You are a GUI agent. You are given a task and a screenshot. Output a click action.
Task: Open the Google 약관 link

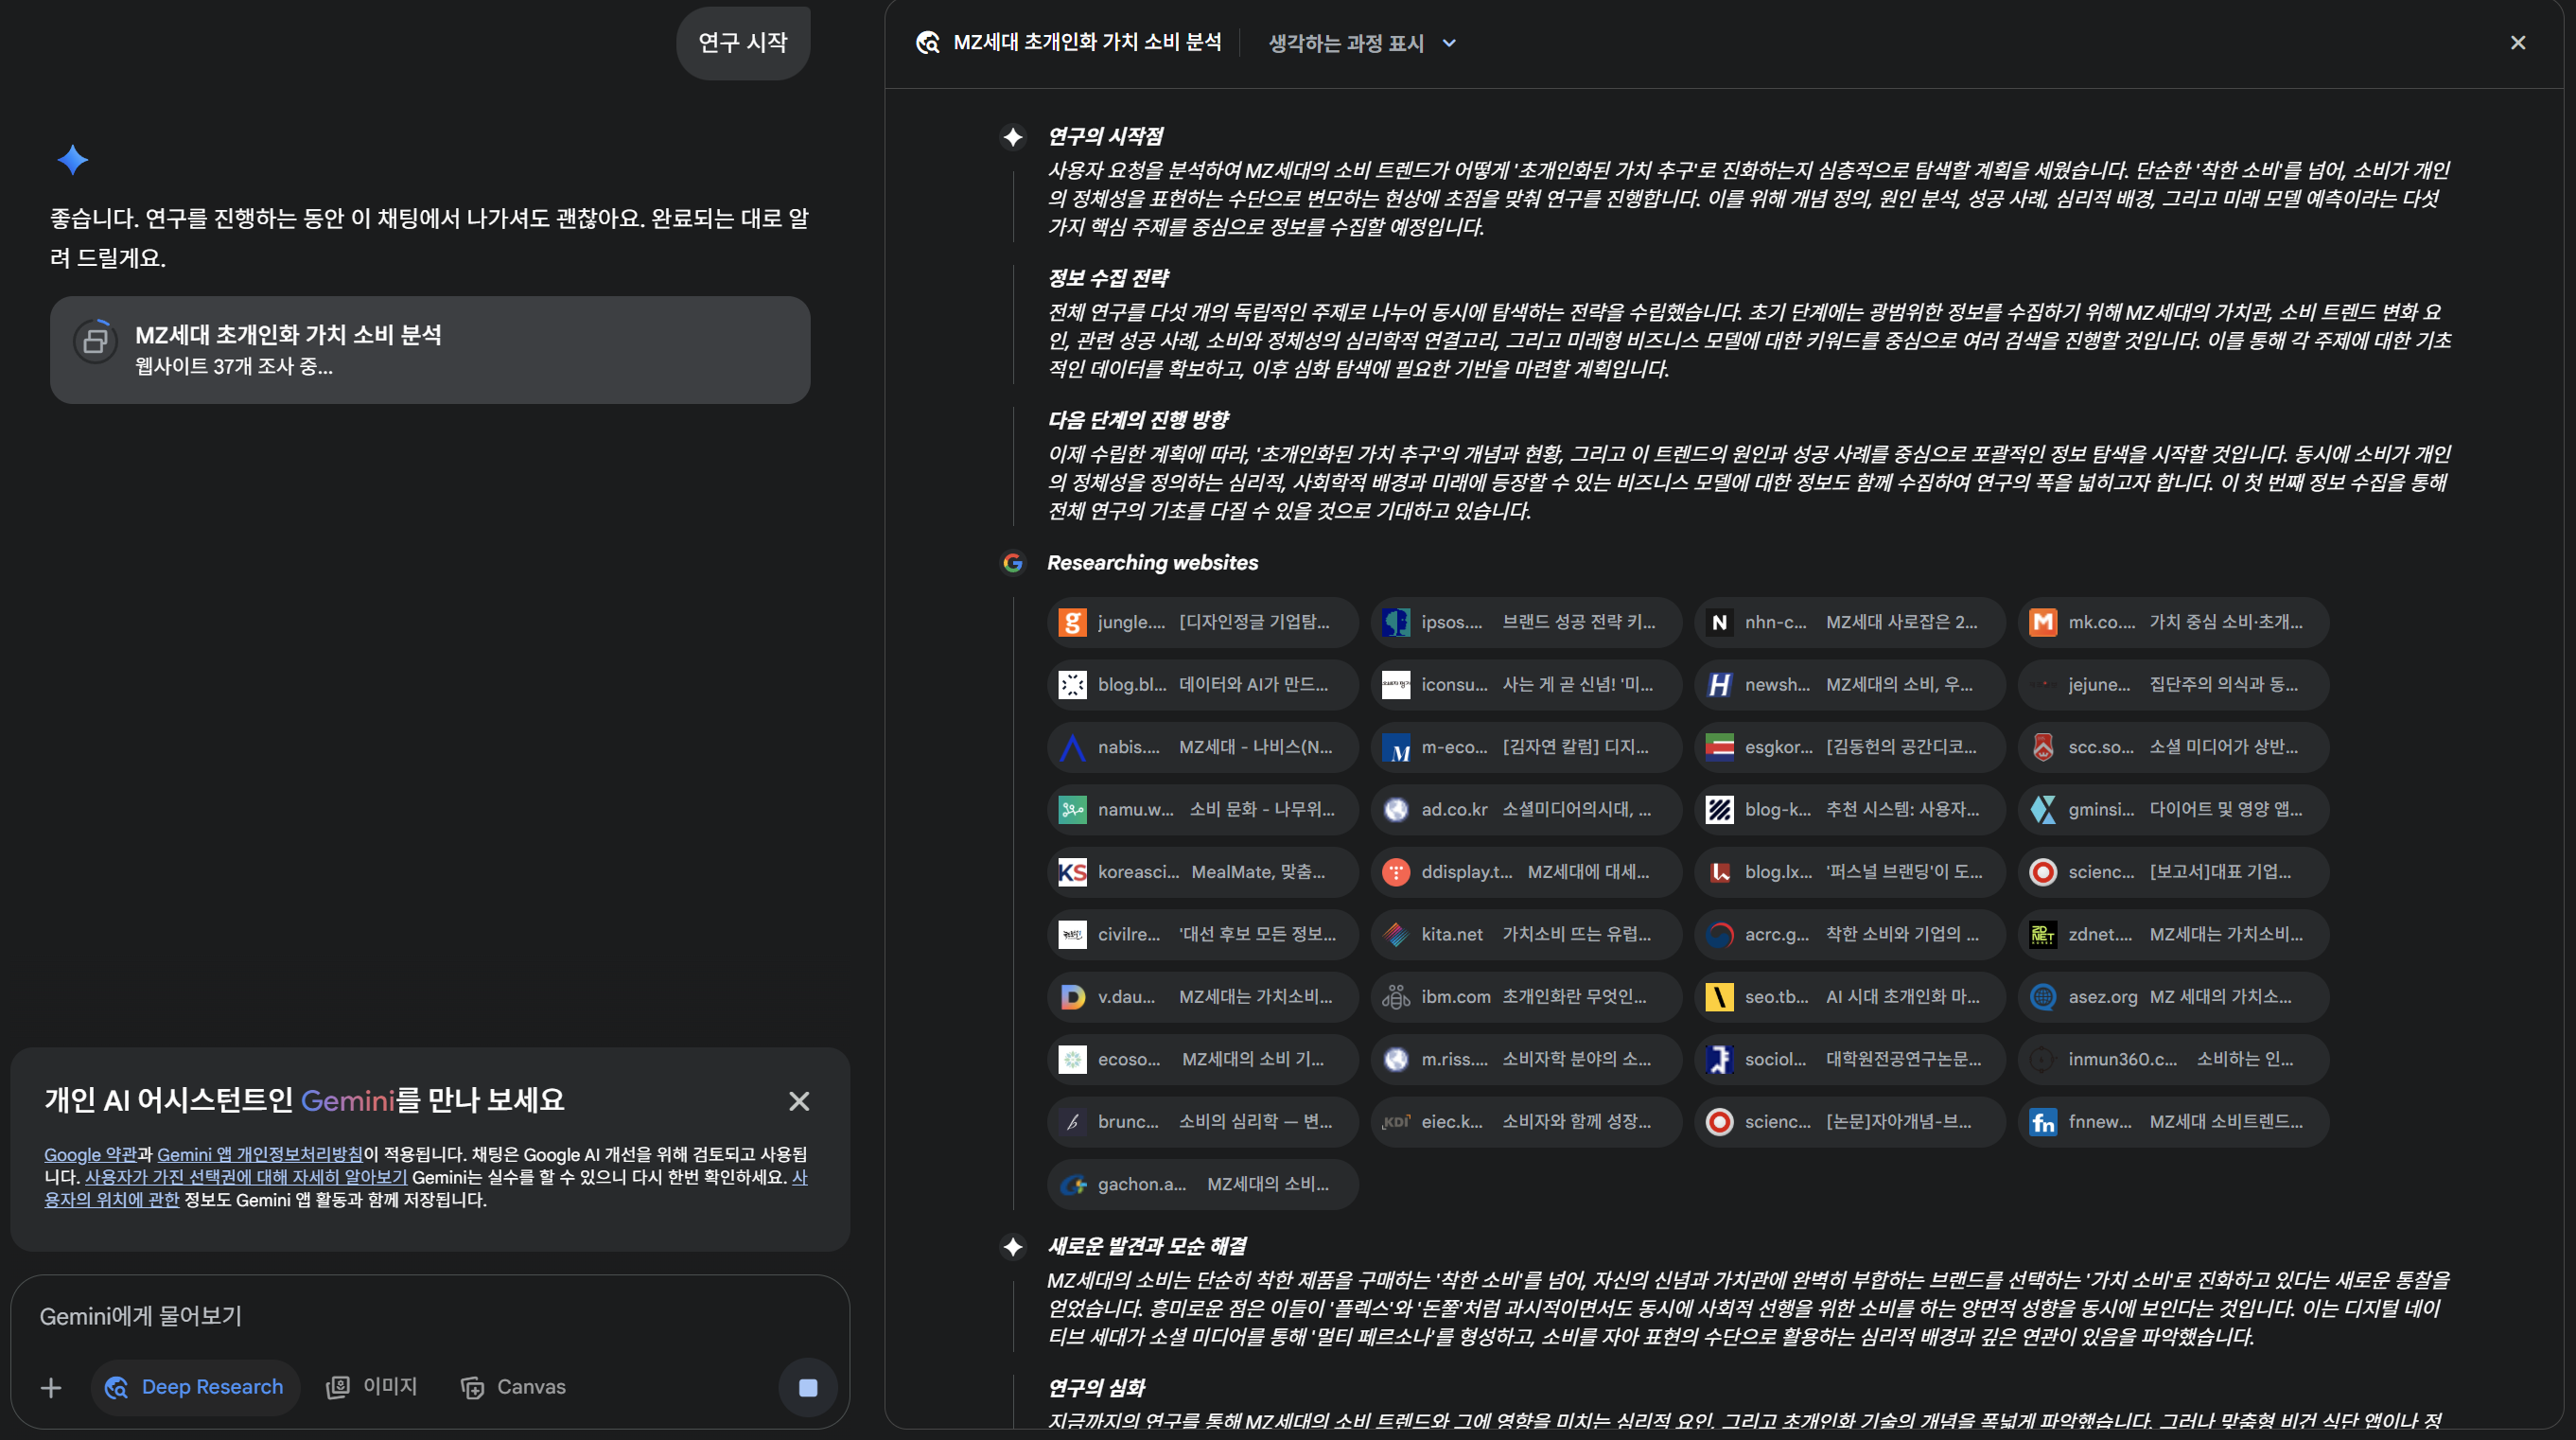click(x=89, y=1154)
